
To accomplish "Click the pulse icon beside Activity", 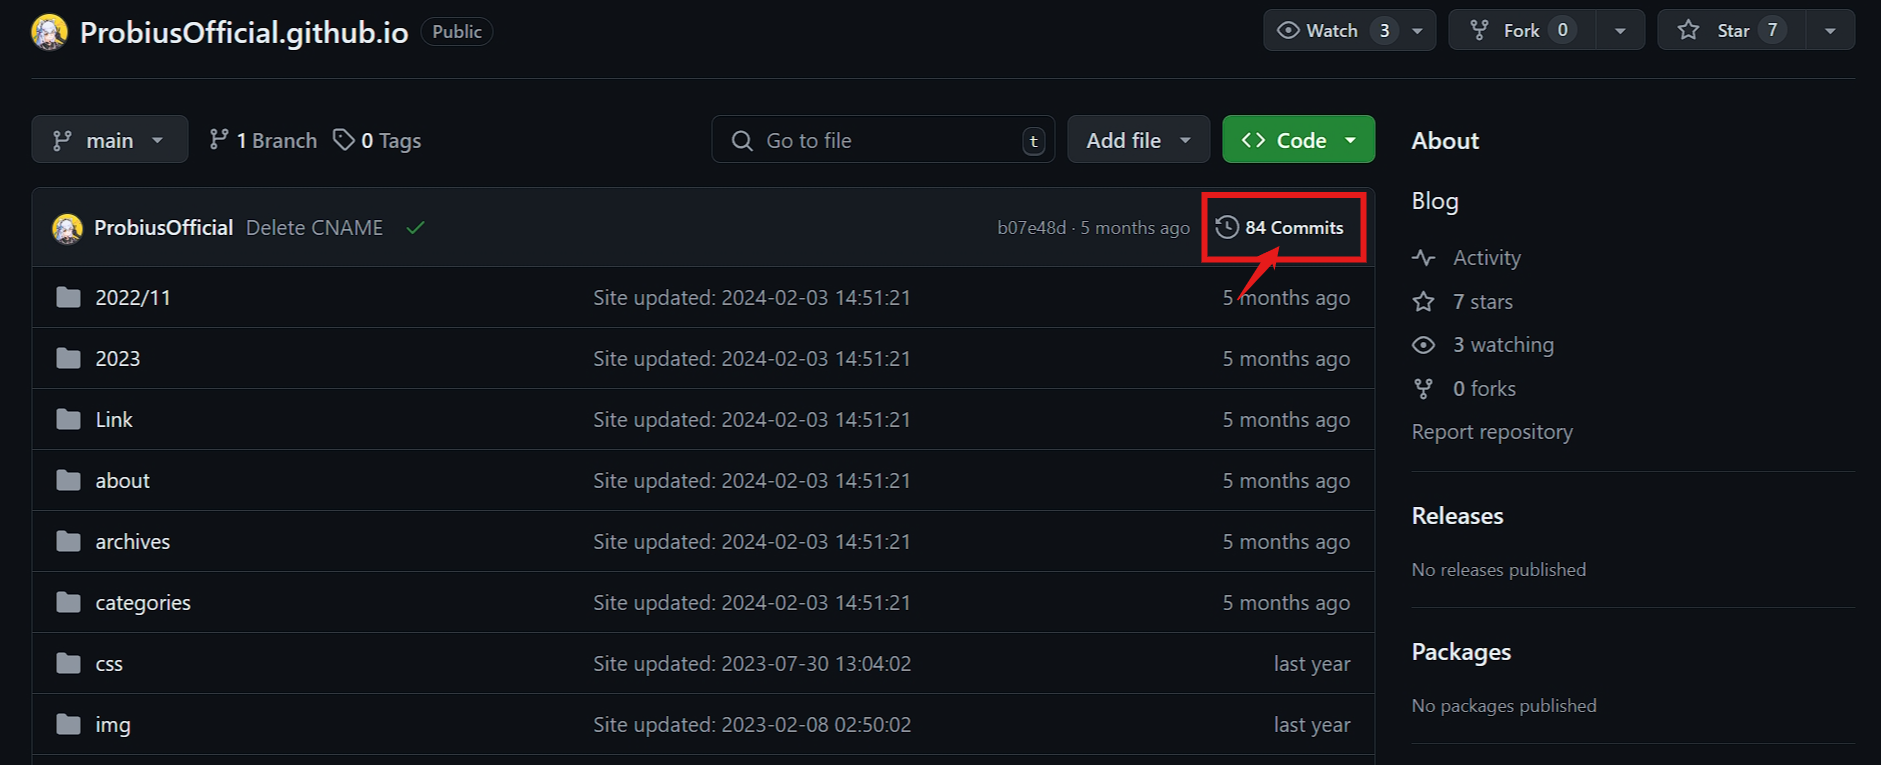I will [x=1423, y=258].
